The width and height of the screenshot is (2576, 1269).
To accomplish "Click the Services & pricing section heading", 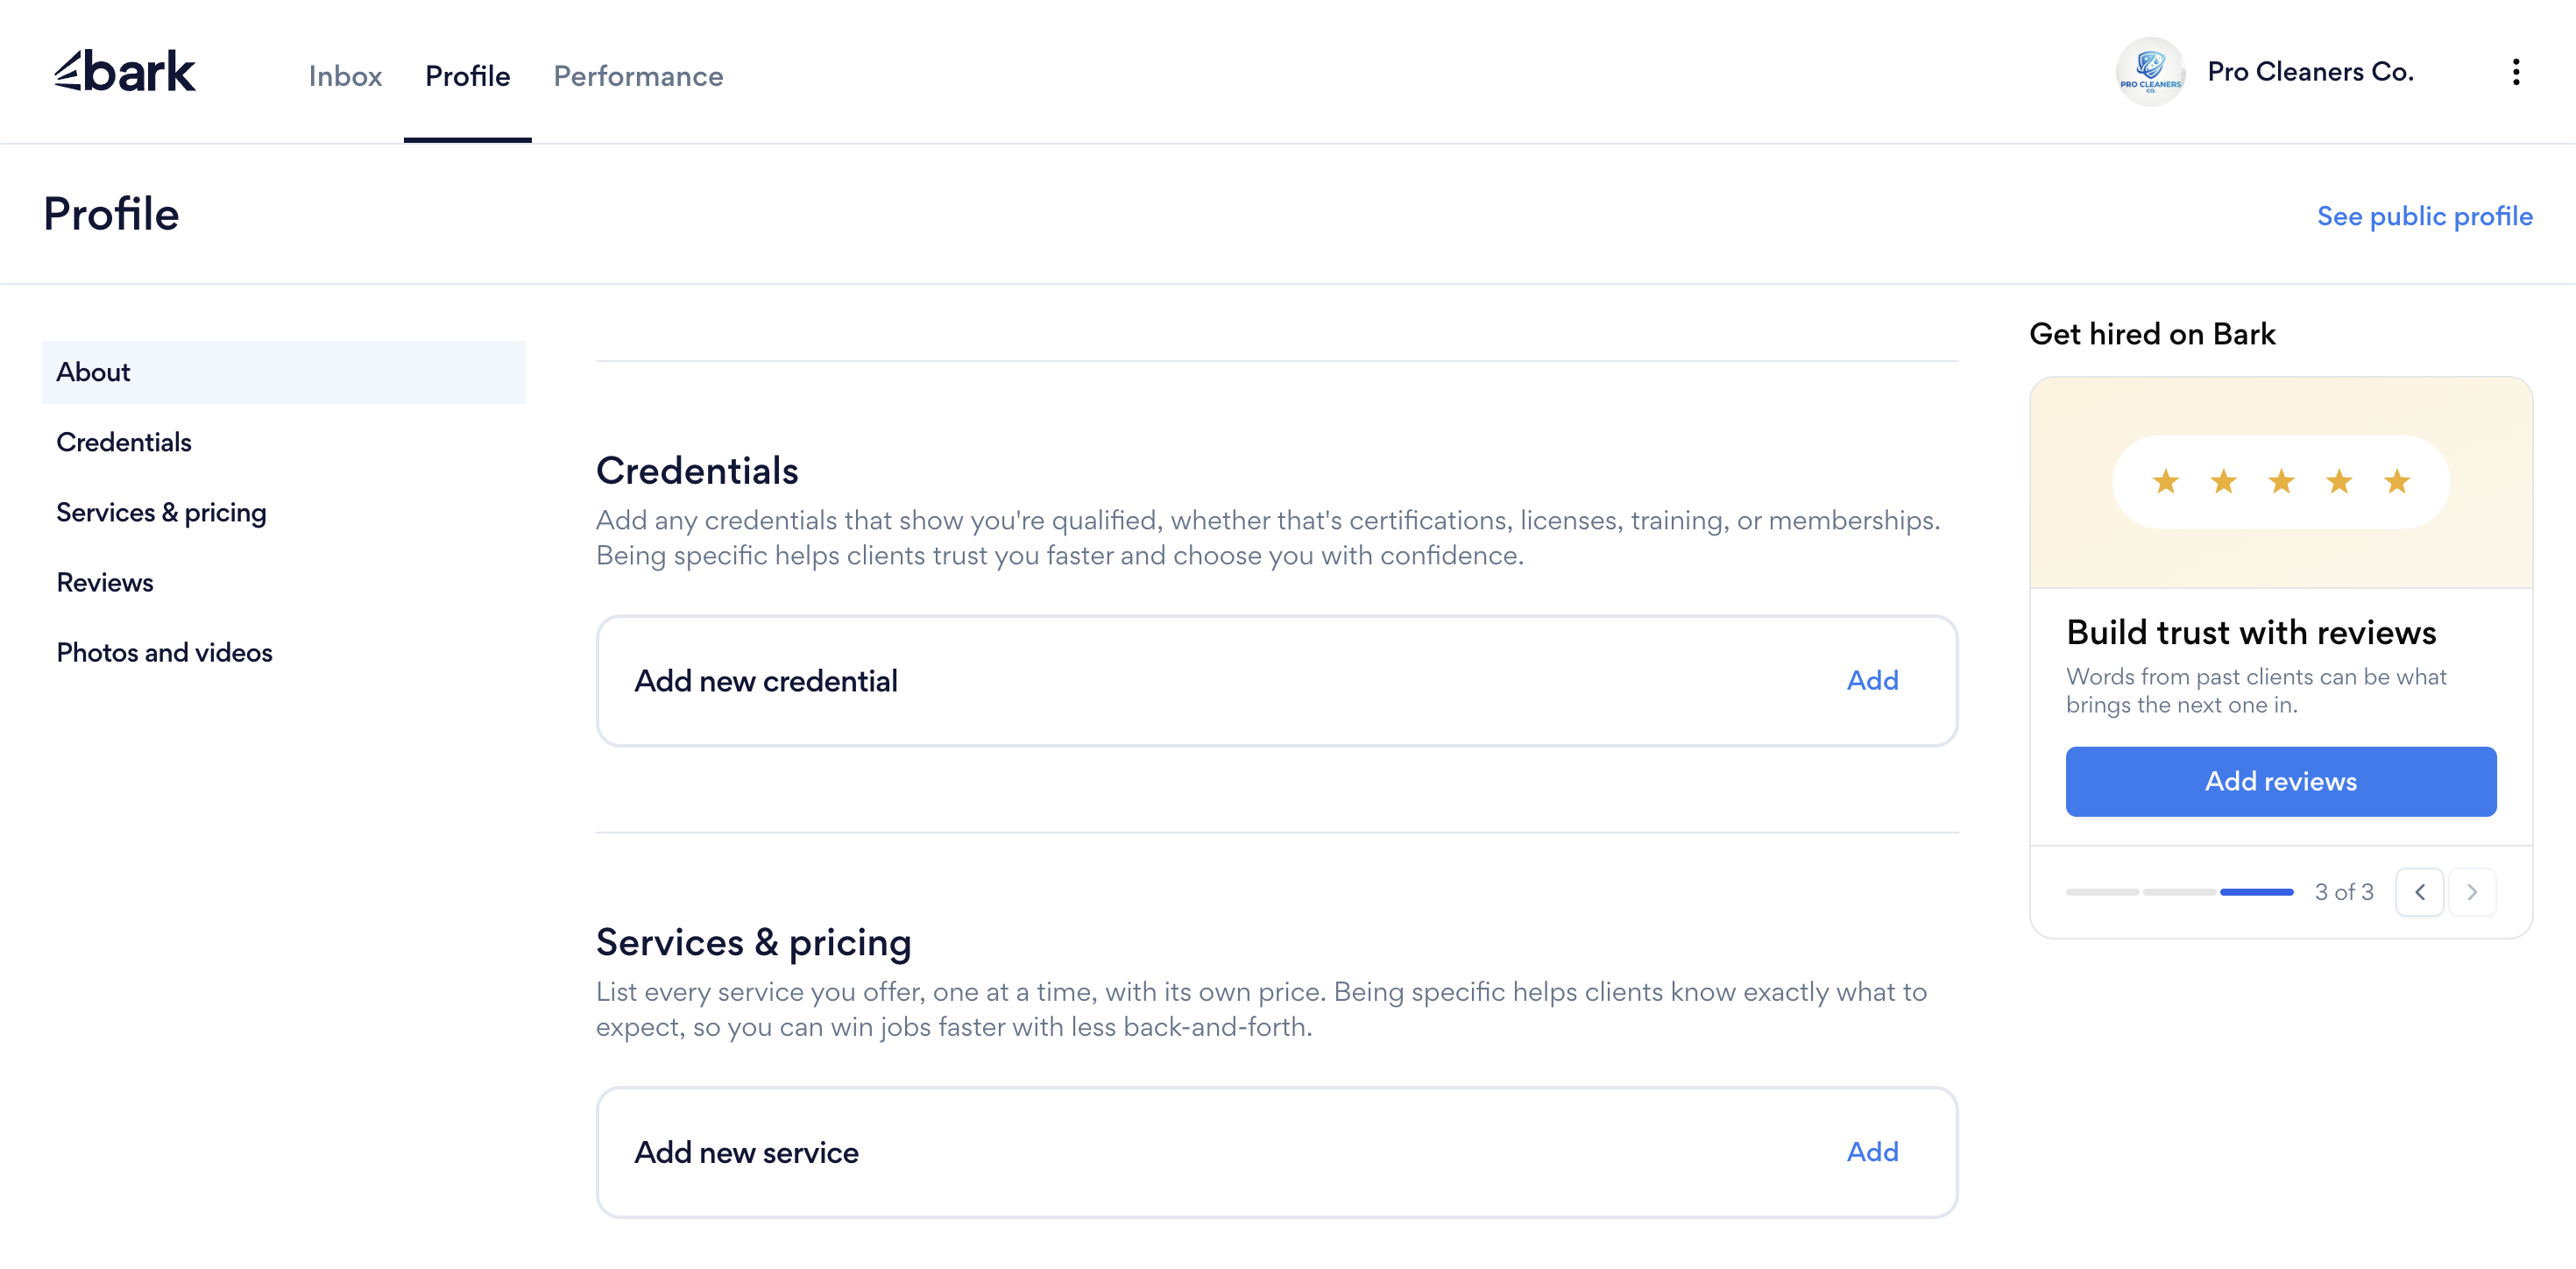I will [x=754, y=943].
